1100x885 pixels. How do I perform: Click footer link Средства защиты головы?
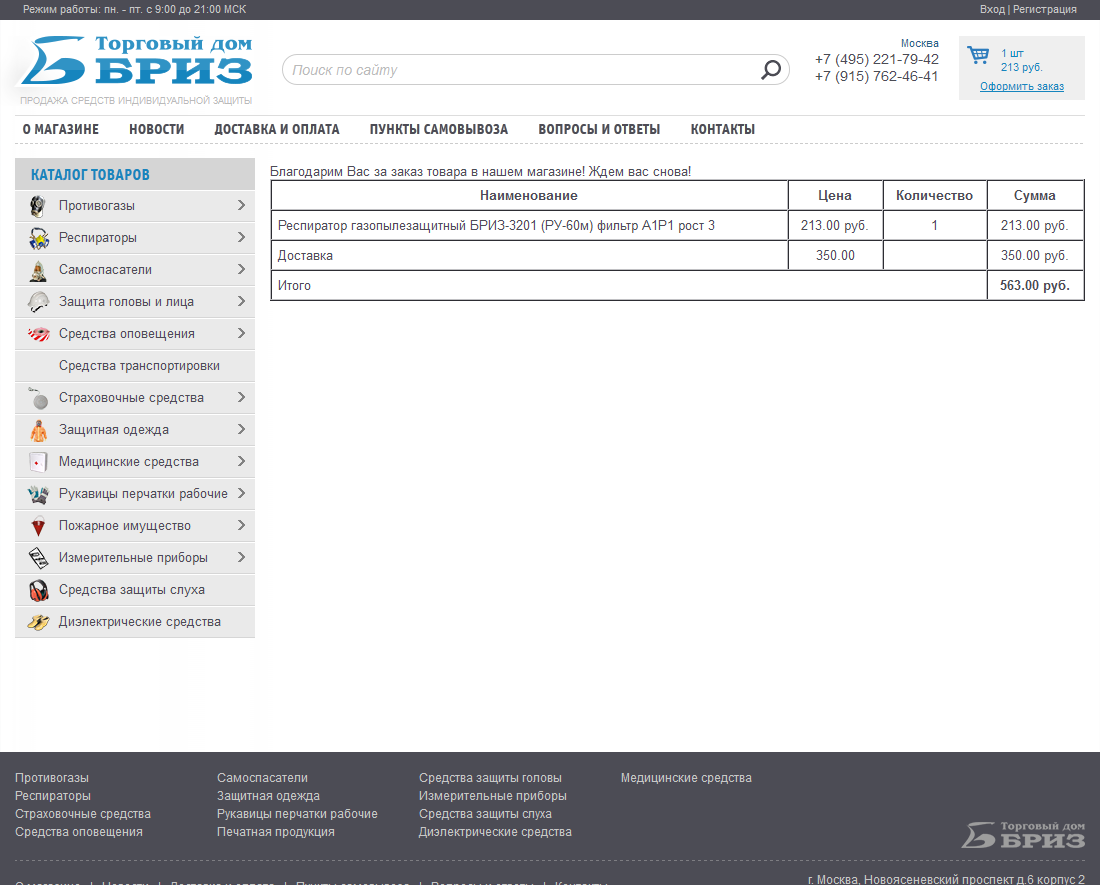tap(490, 778)
